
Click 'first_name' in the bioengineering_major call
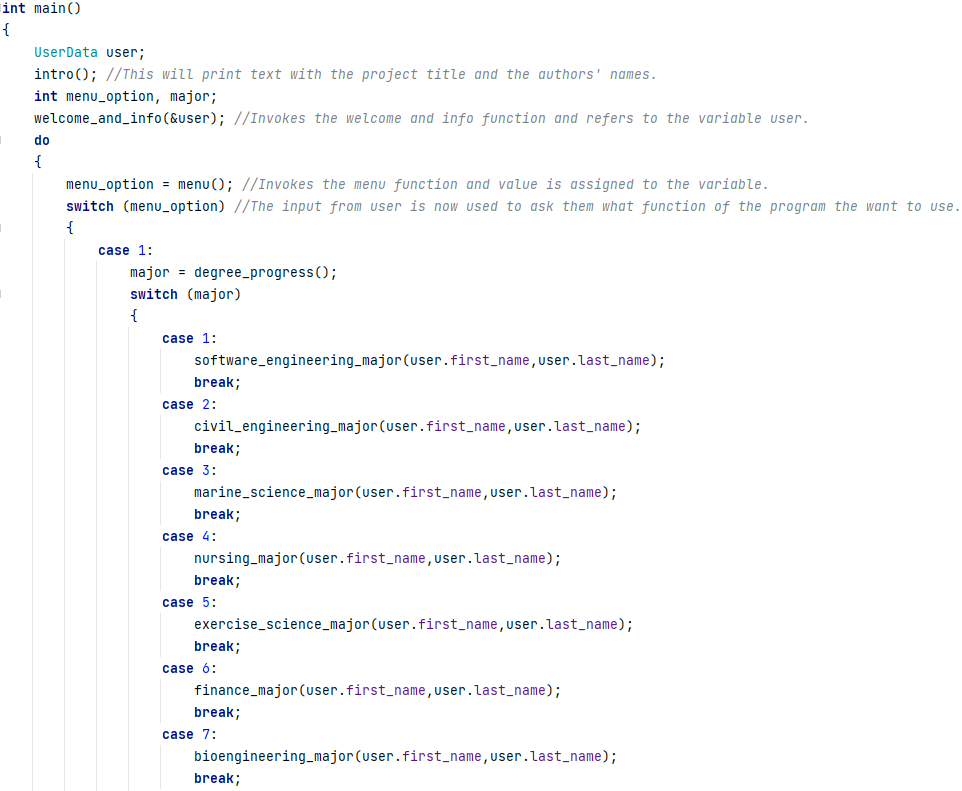click(442, 757)
